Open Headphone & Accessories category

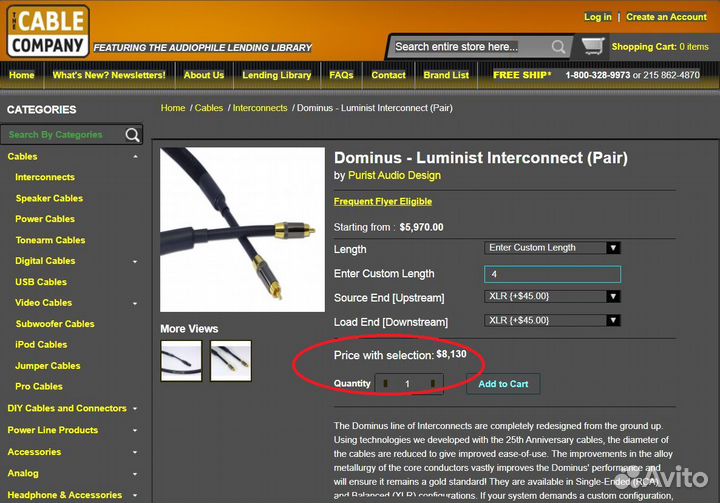65,495
